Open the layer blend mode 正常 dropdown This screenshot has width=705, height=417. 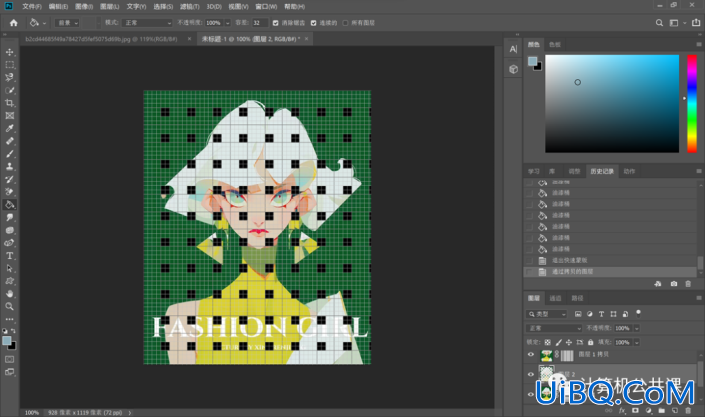click(554, 328)
